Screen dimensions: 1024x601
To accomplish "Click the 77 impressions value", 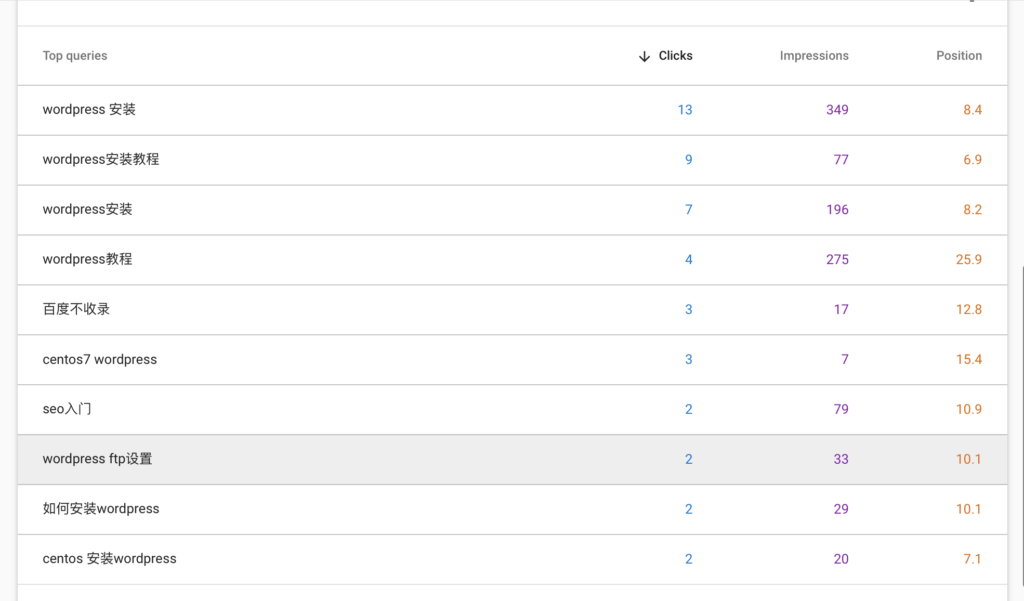I will [841, 160].
